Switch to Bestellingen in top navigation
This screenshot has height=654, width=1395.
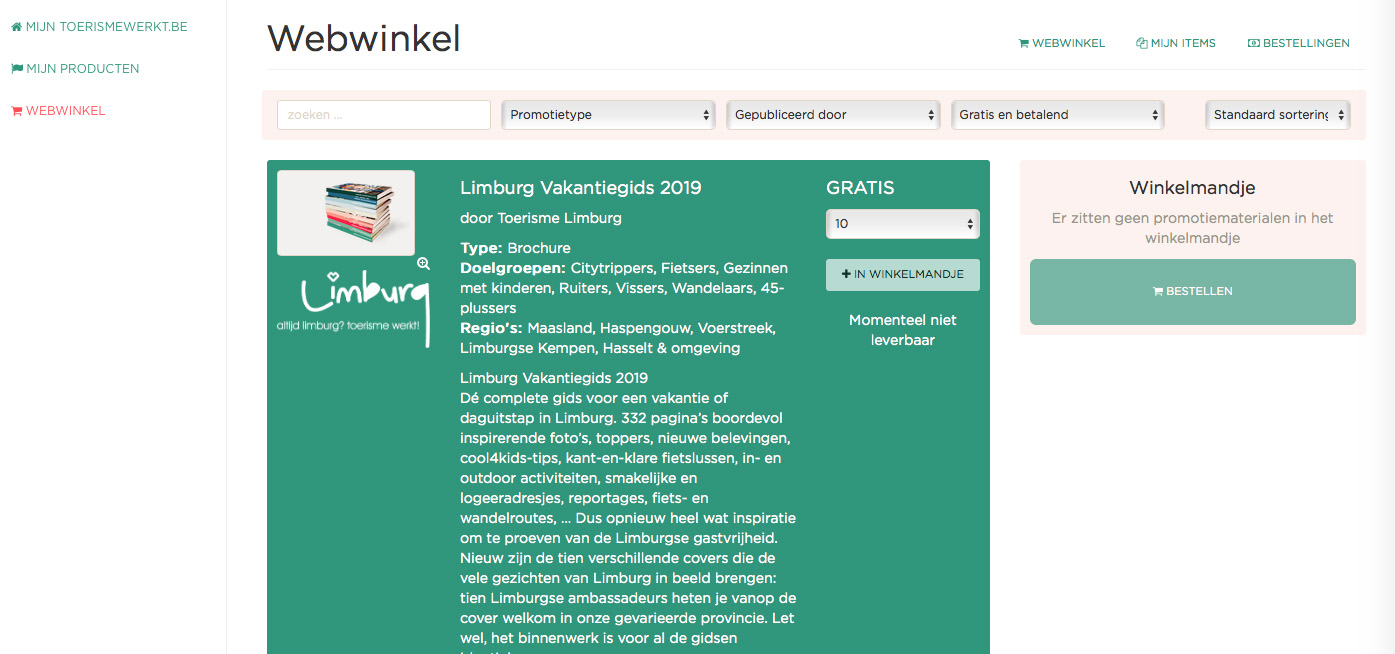[1299, 43]
